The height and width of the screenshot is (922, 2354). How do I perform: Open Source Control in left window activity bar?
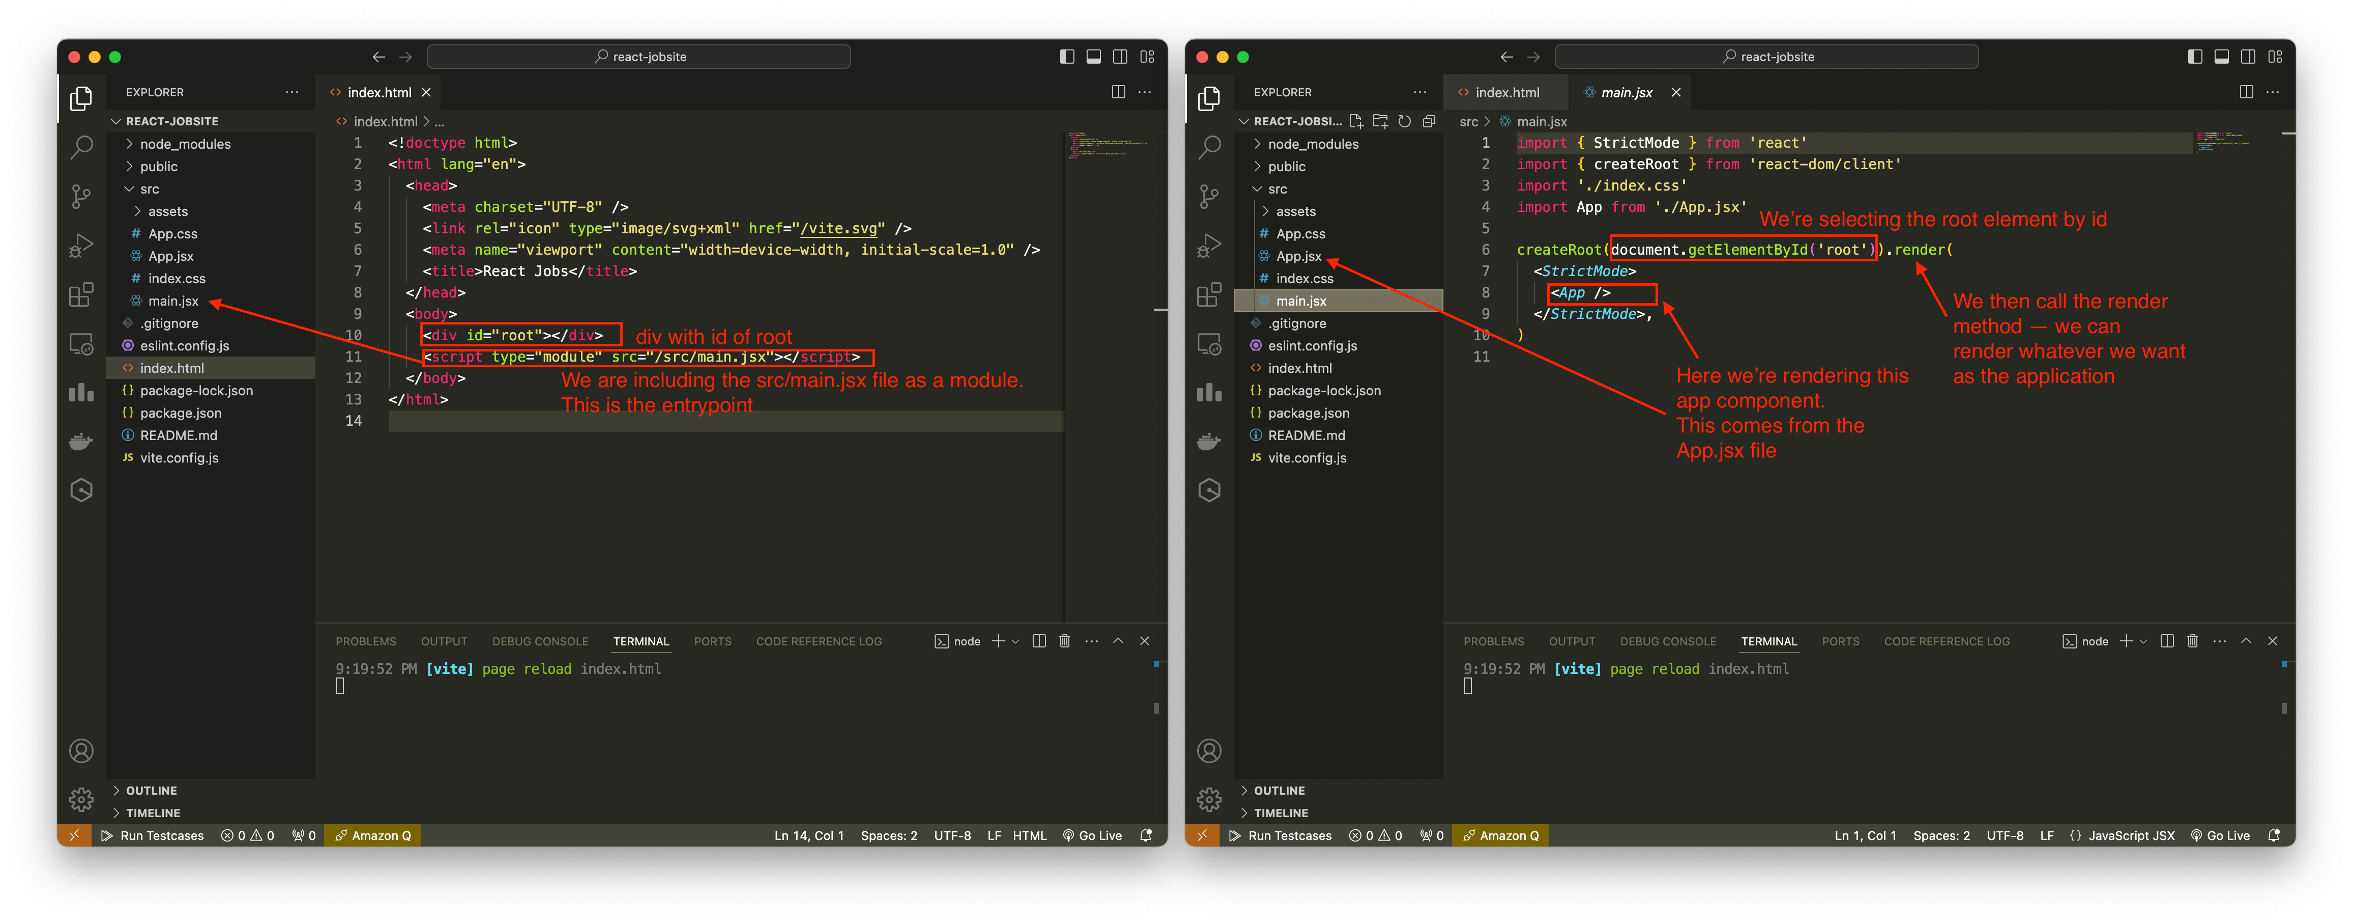coord(81,196)
